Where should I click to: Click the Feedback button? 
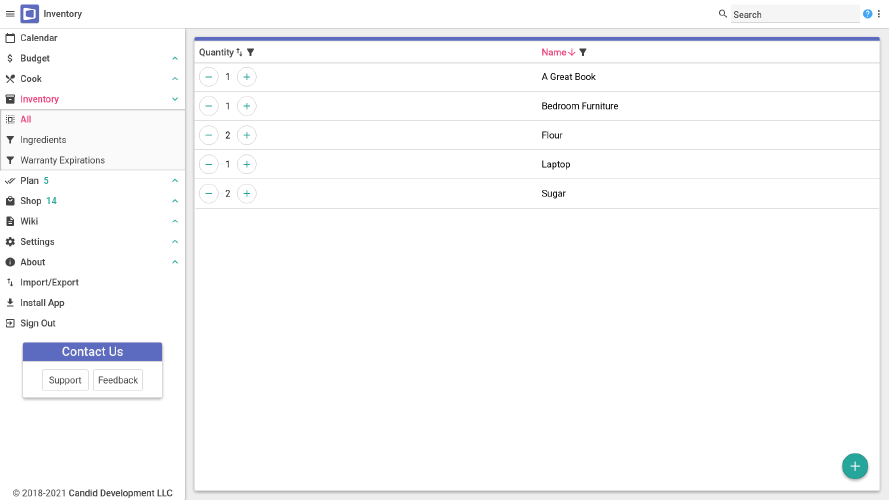(x=118, y=380)
